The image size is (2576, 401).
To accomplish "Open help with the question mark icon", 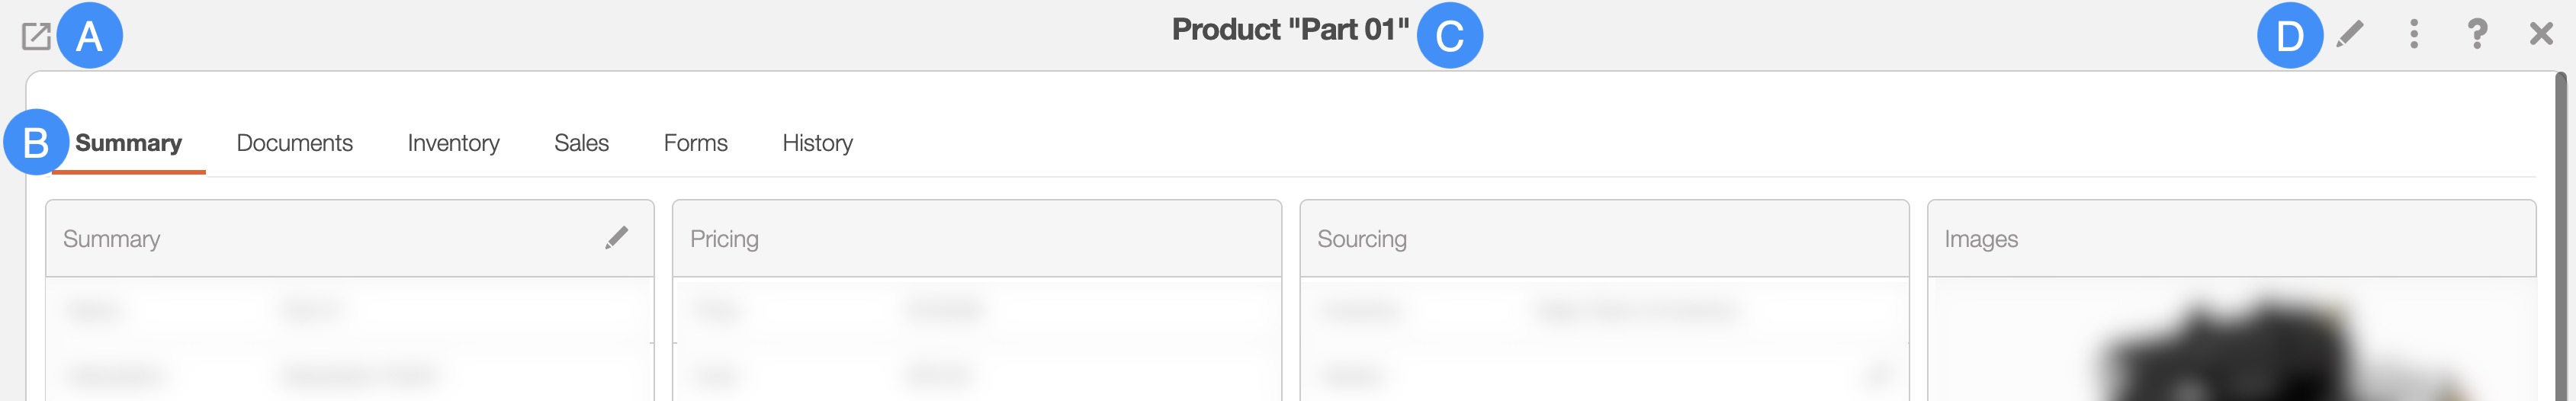I will coord(2477,35).
